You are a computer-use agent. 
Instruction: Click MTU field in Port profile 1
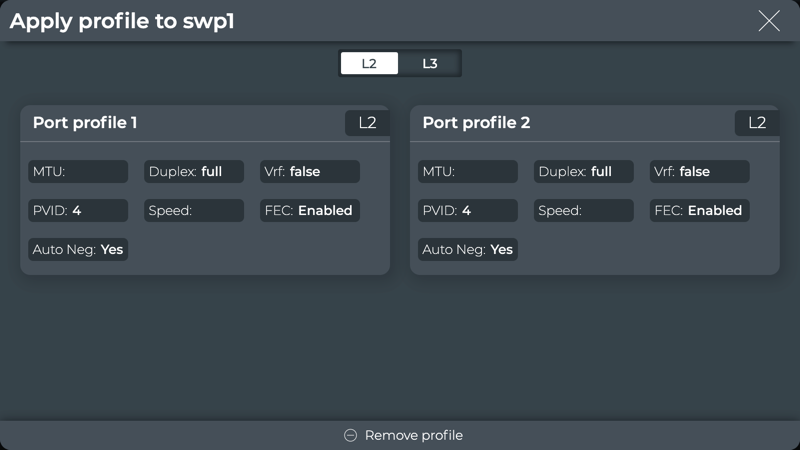78,171
